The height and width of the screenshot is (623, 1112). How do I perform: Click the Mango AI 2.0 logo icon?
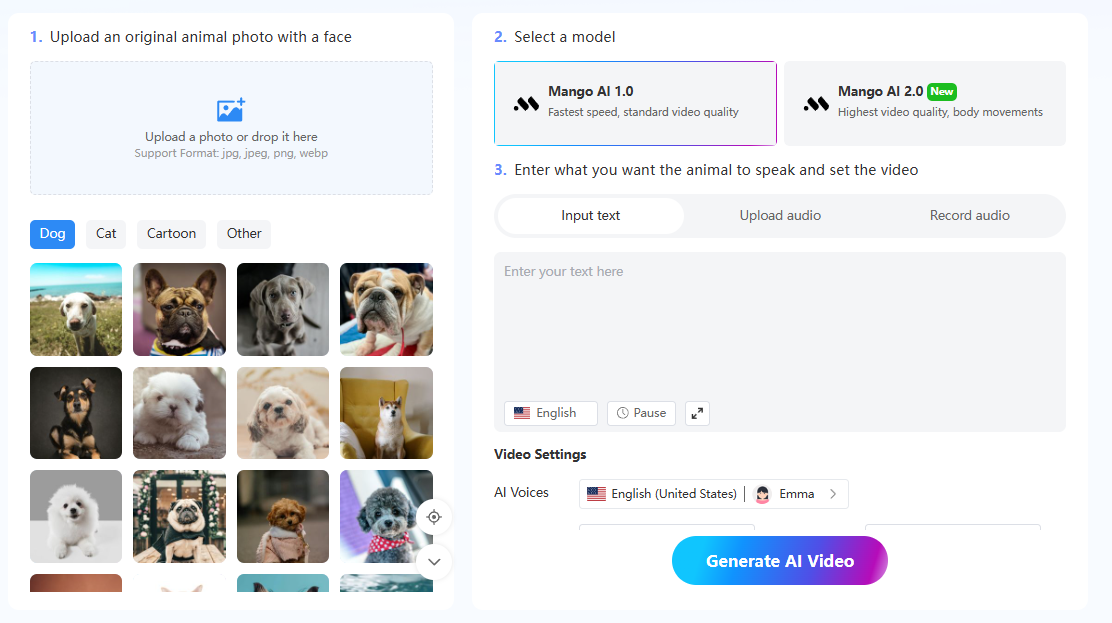click(816, 104)
